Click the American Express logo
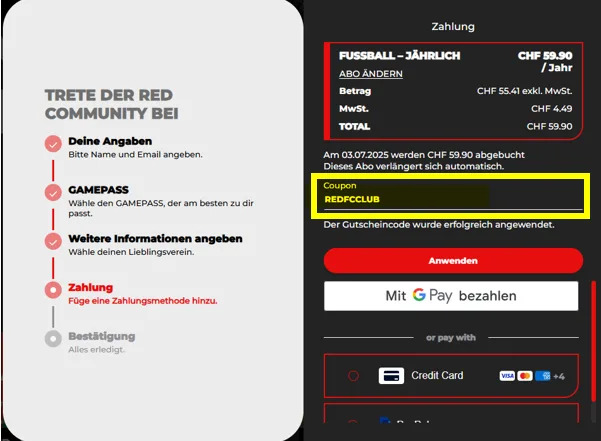The width and height of the screenshot is (601, 441). pyautogui.click(x=543, y=376)
